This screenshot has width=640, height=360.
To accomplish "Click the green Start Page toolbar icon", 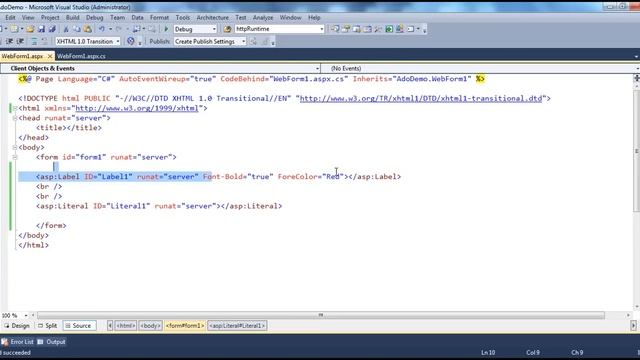I will tap(389, 29).
